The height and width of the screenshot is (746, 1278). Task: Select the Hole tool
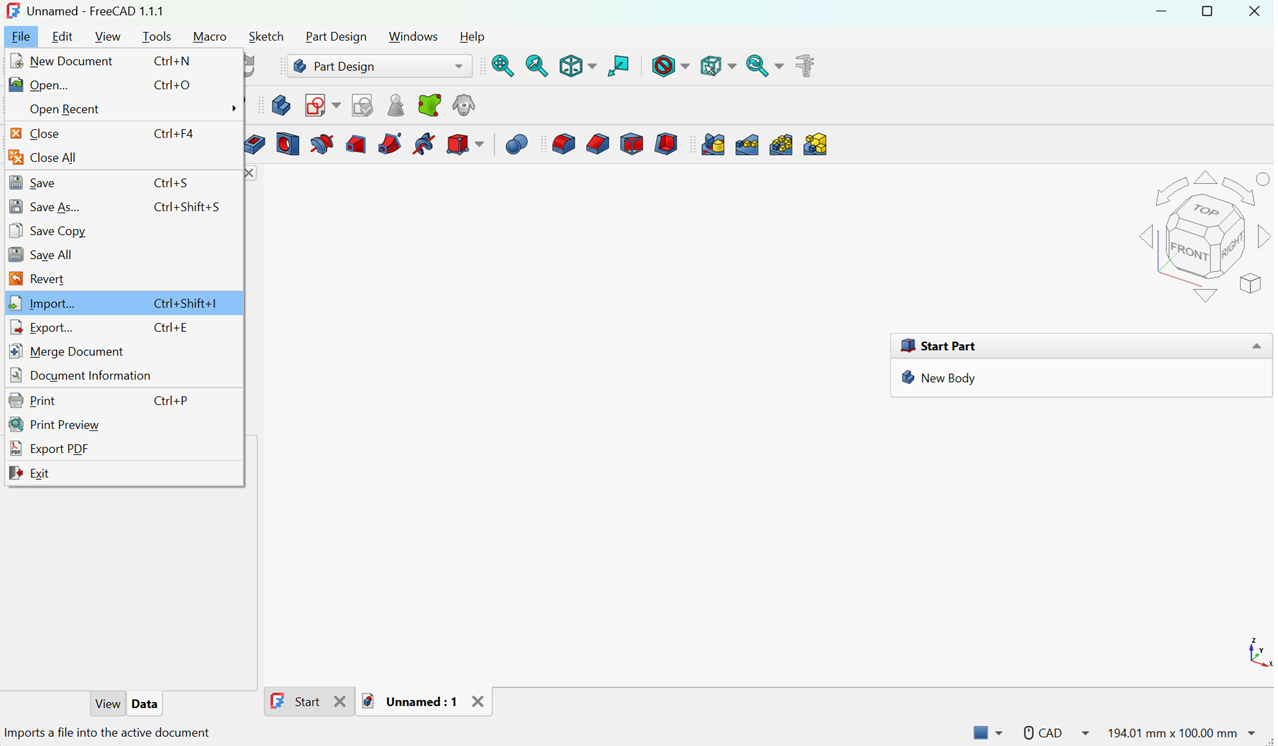288,144
